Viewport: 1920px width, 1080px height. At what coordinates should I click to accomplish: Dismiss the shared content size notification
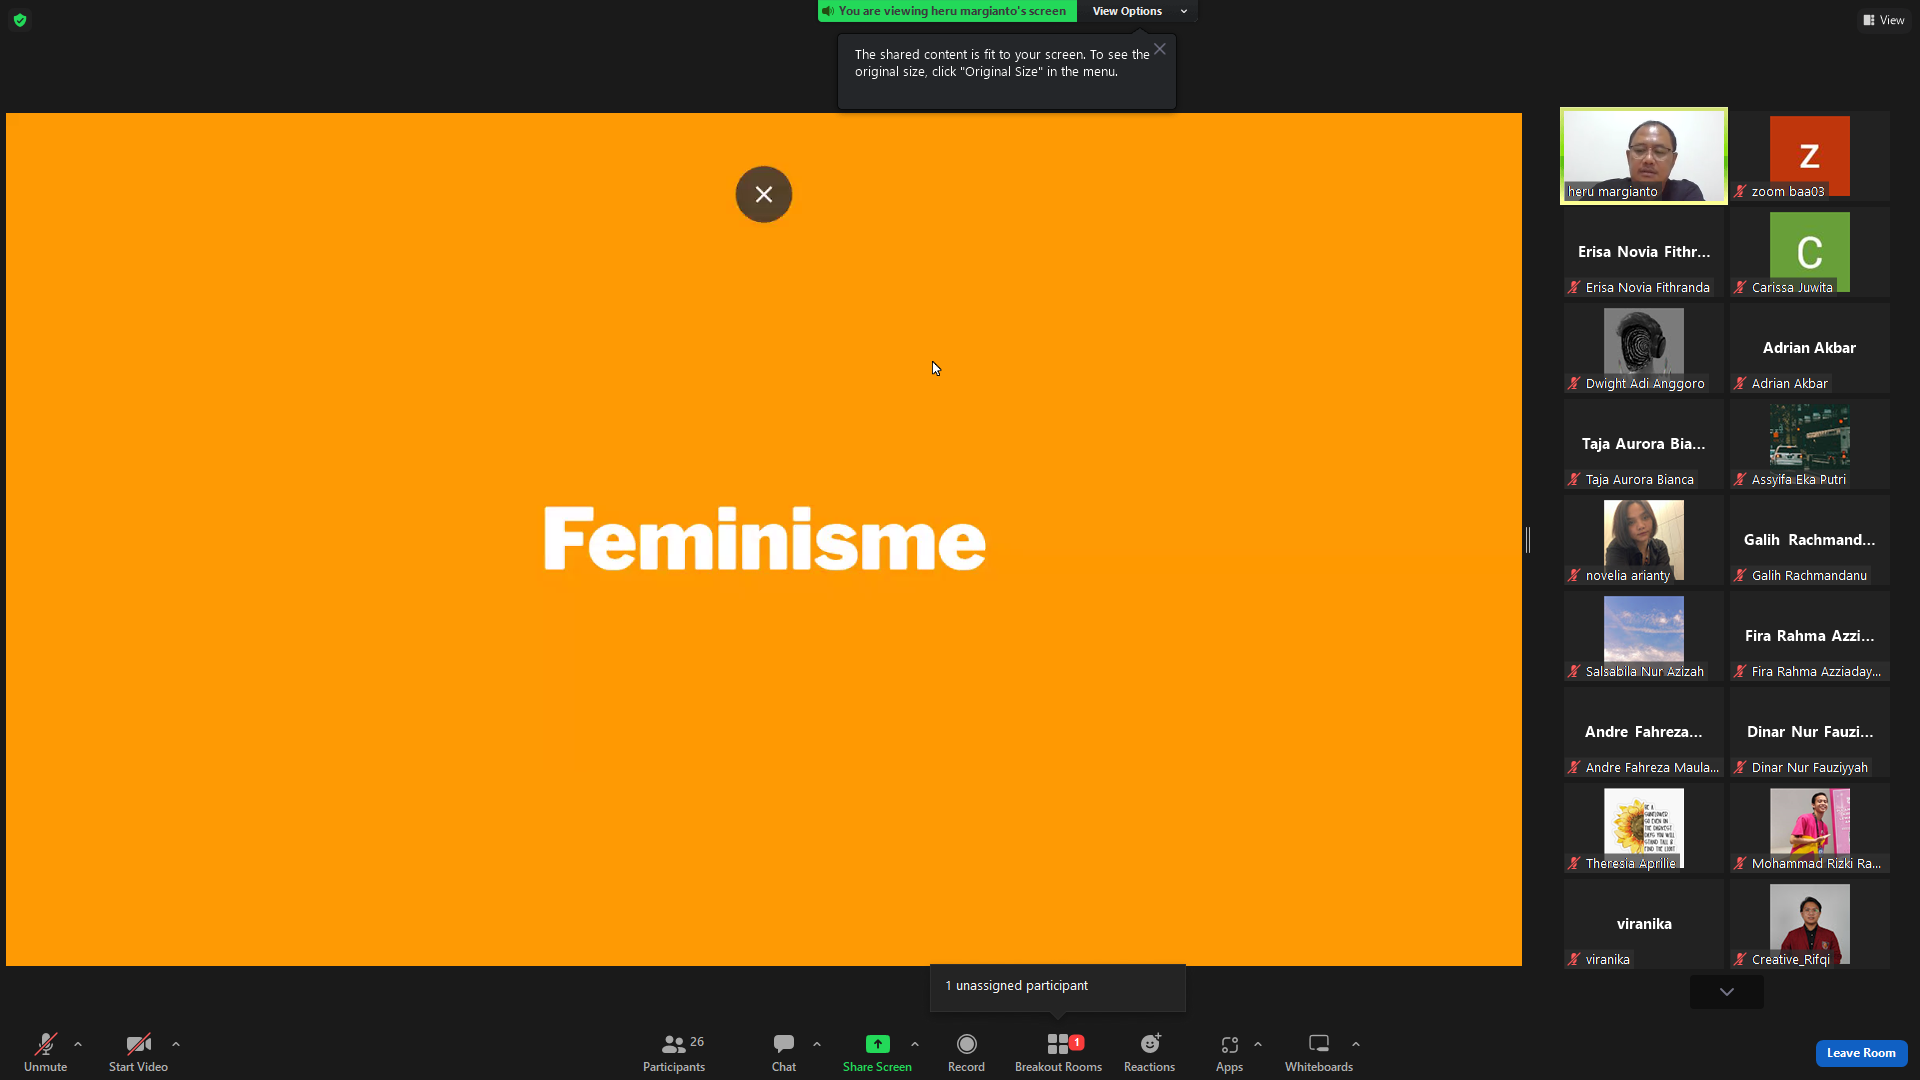pos(1160,49)
